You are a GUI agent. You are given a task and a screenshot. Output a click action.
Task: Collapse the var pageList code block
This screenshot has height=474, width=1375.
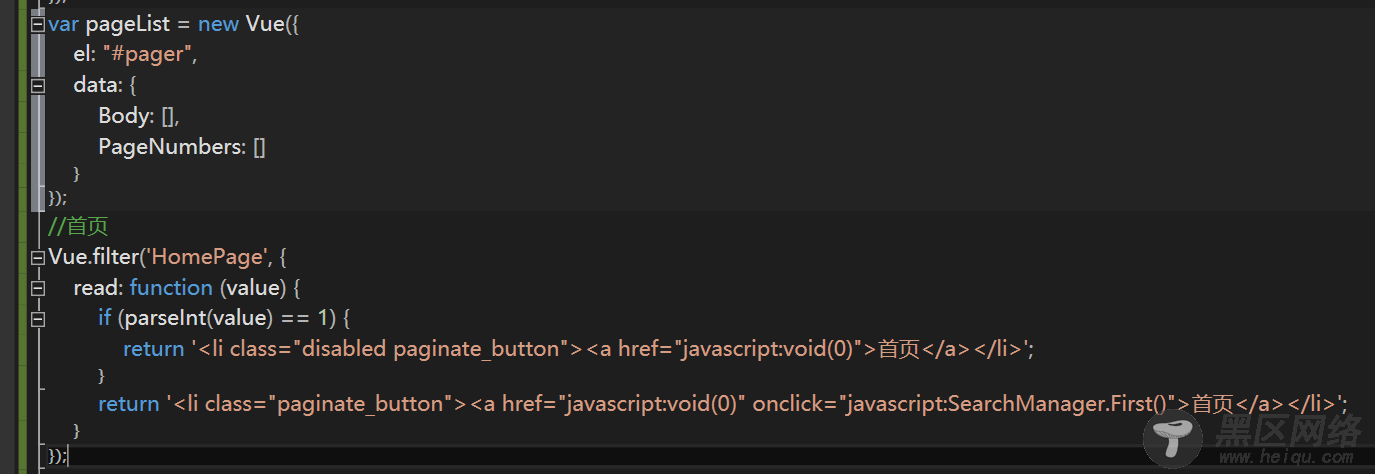(x=38, y=24)
